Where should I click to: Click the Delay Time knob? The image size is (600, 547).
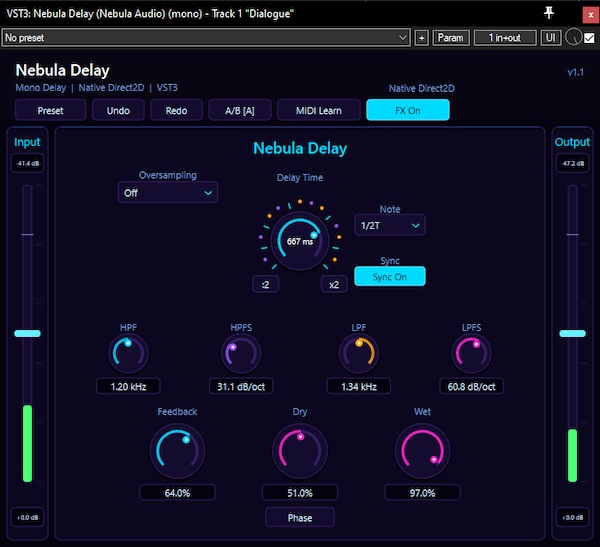(300, 240)
